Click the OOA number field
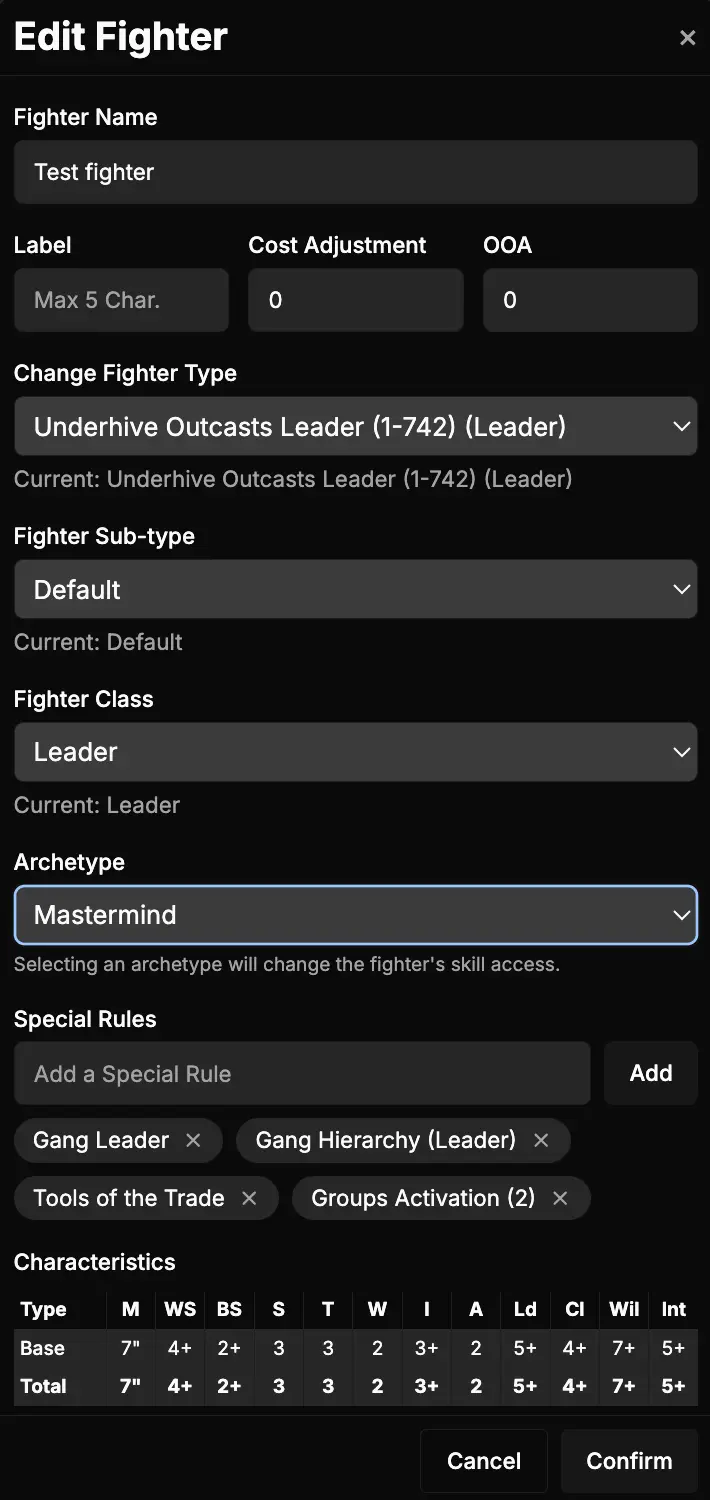710x1500 pixels. point(590,300)
